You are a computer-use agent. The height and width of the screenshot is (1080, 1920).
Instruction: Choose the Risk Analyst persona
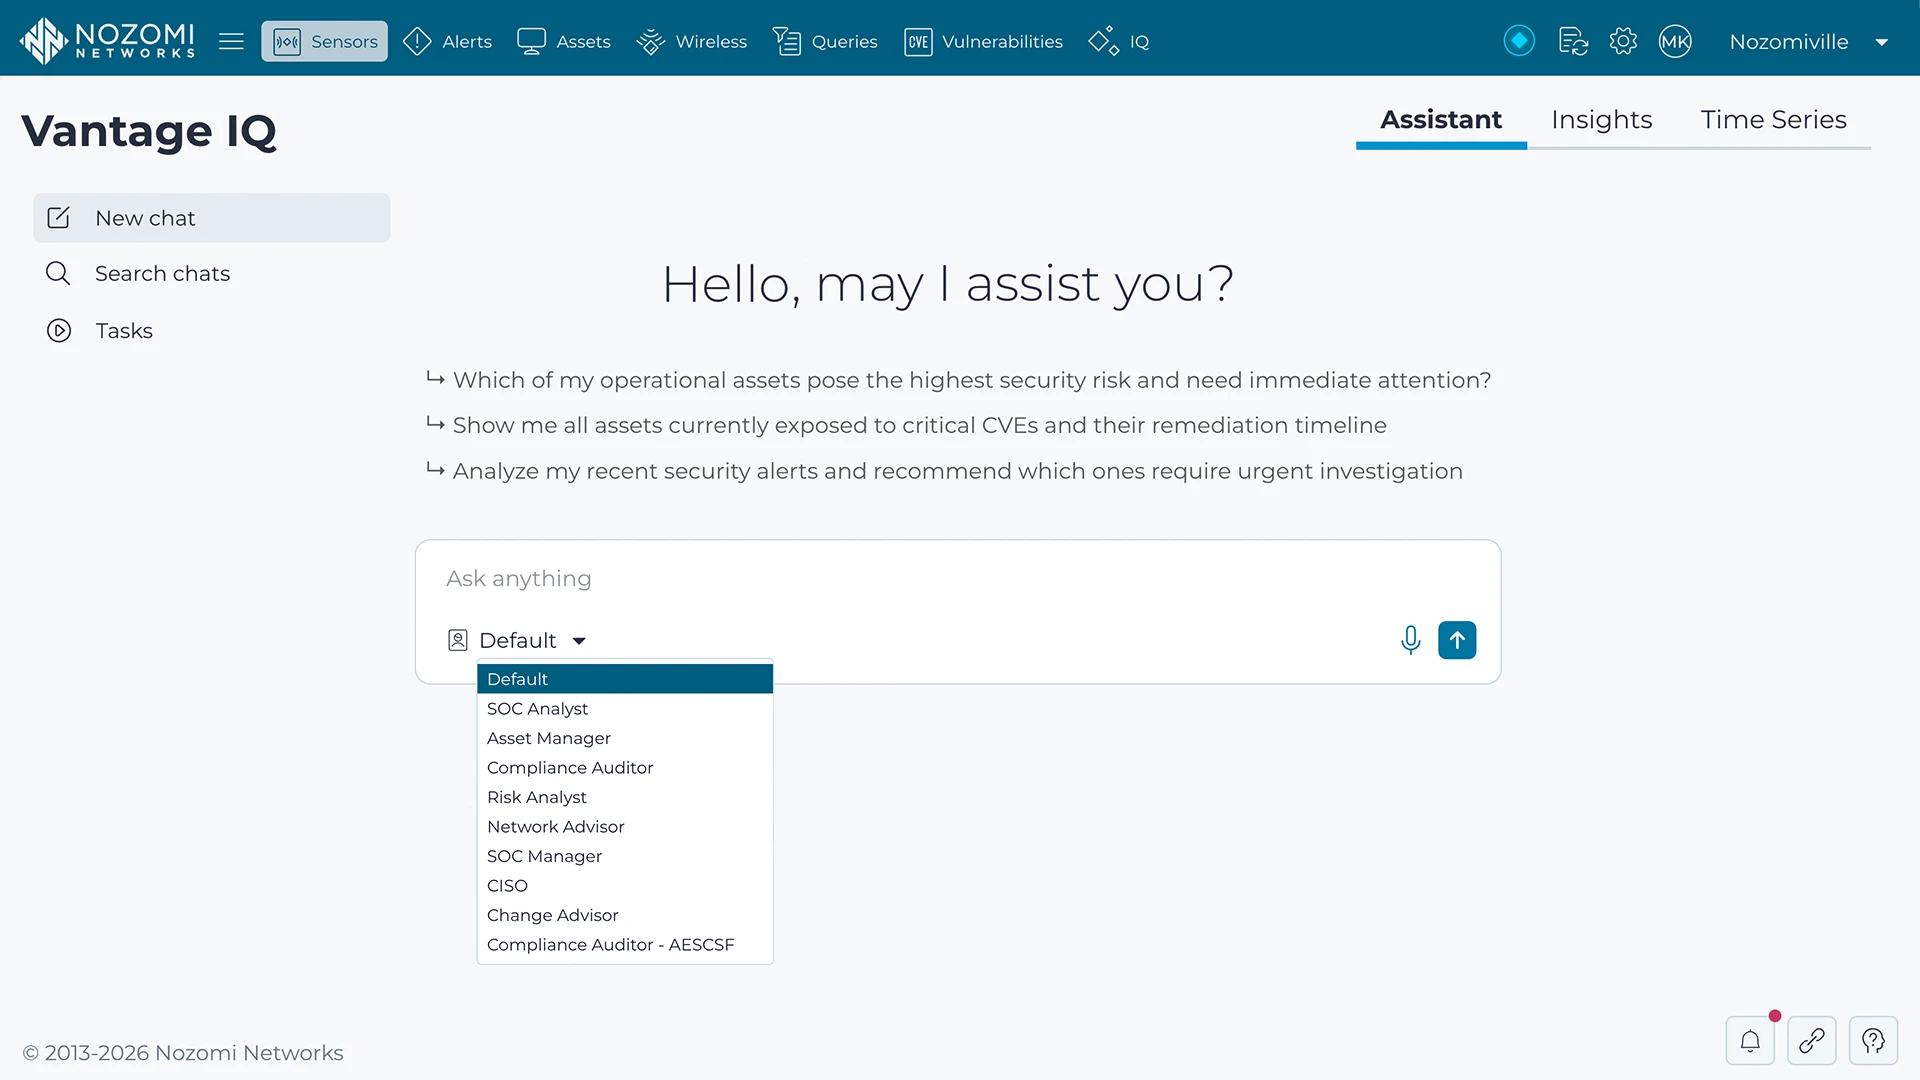pyautogui.click(x=625, y=797)
